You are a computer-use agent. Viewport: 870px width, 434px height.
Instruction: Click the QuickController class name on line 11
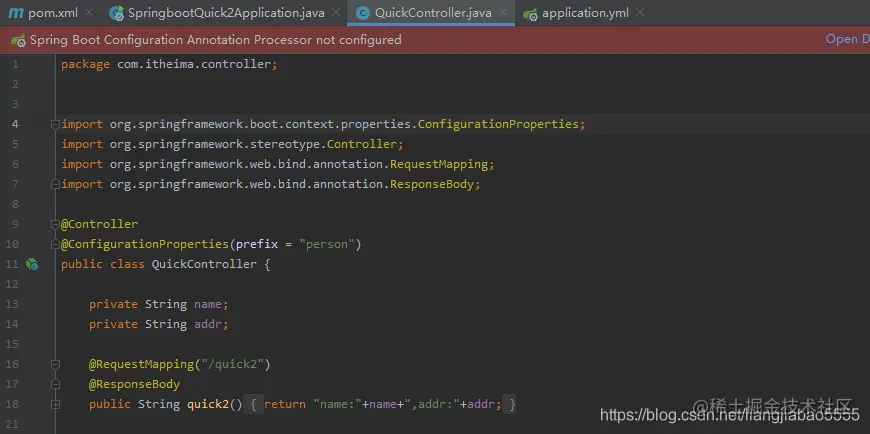204,264
